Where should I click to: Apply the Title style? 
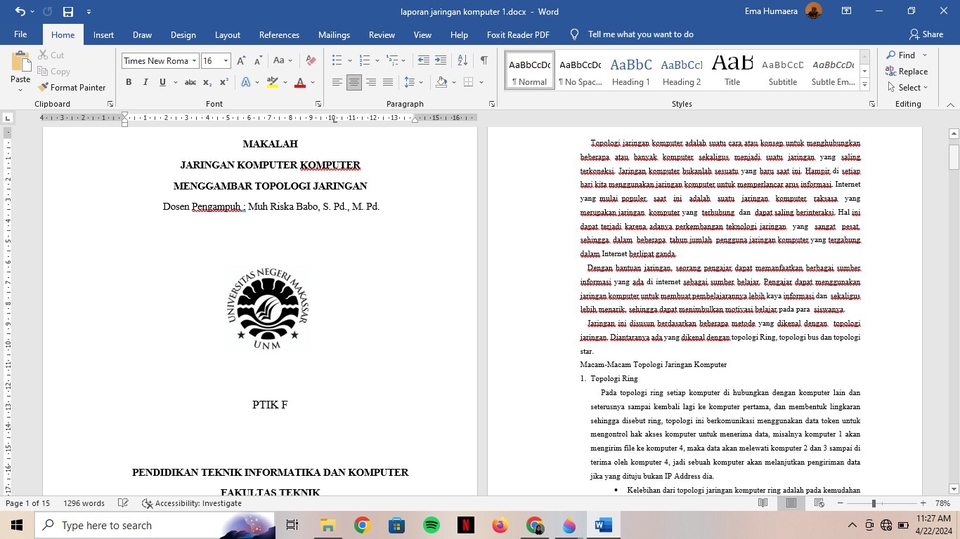click(x=732, y=71)
